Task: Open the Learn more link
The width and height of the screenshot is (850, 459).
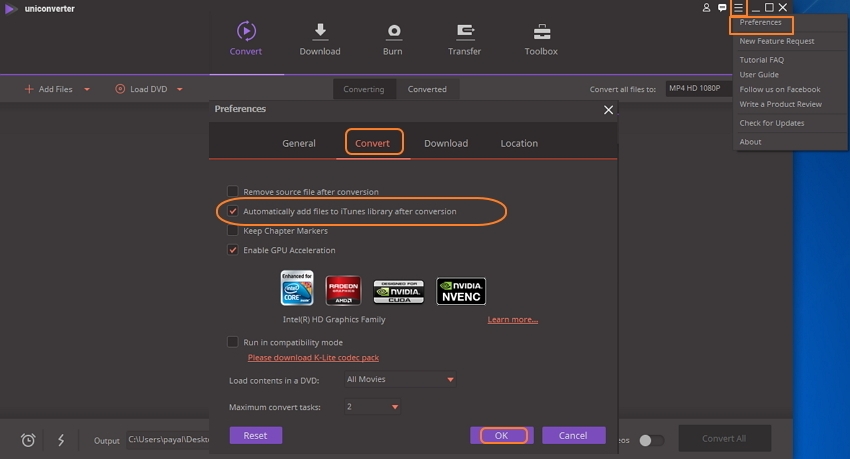Action: click(x=512, y=320)
